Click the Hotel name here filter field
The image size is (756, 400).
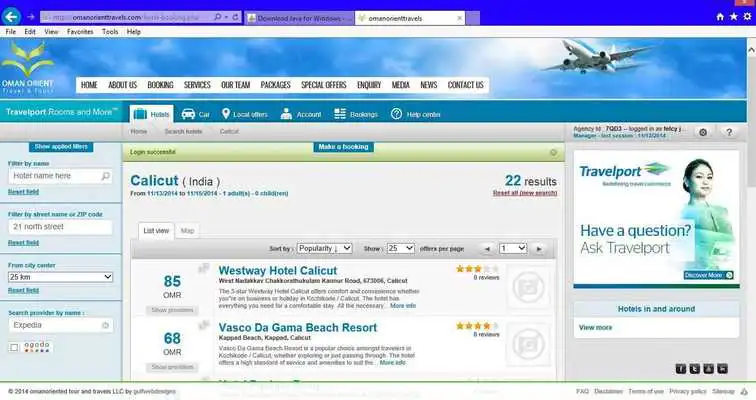click(x=60, y=176)
